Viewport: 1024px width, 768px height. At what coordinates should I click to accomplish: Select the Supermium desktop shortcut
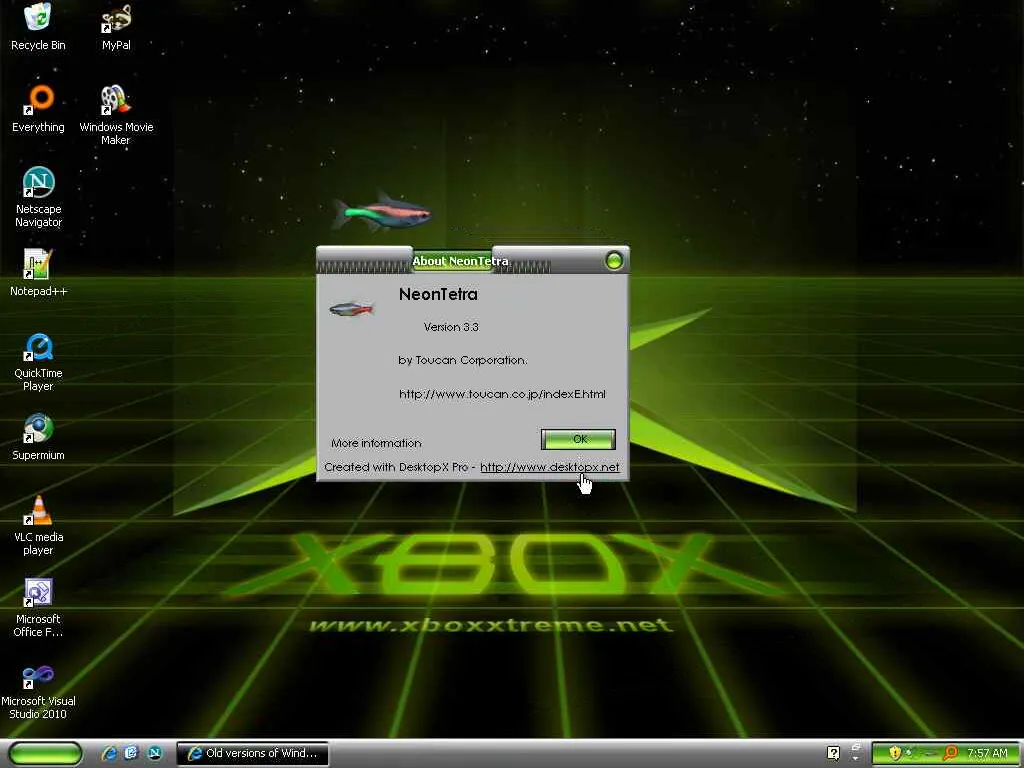[38, 437]
